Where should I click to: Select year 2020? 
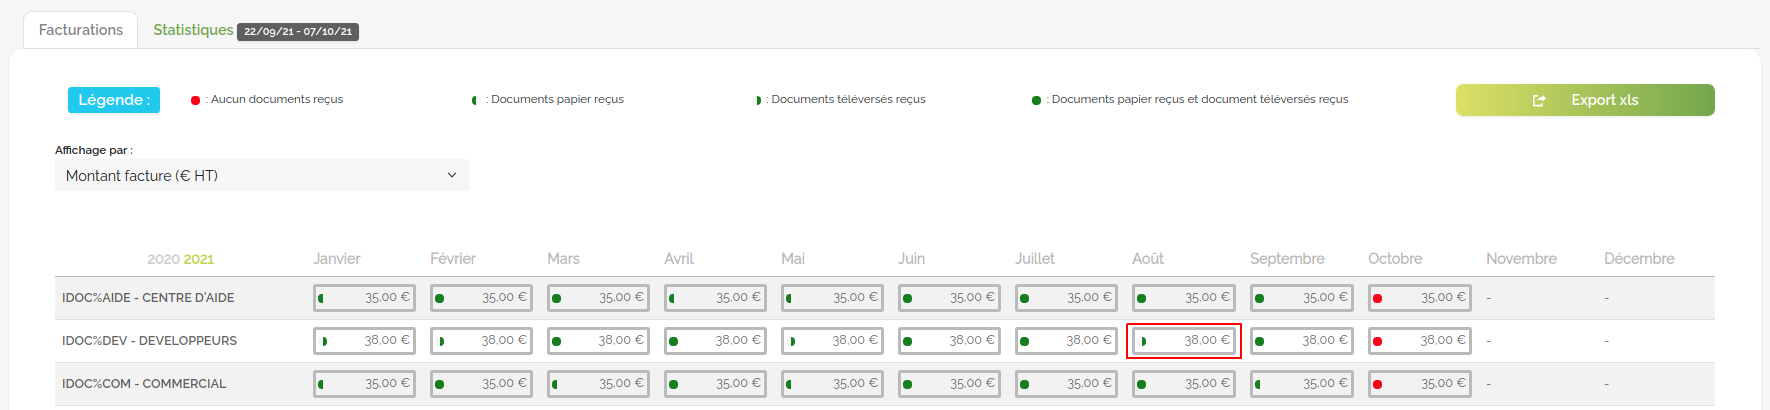[163, 259]
